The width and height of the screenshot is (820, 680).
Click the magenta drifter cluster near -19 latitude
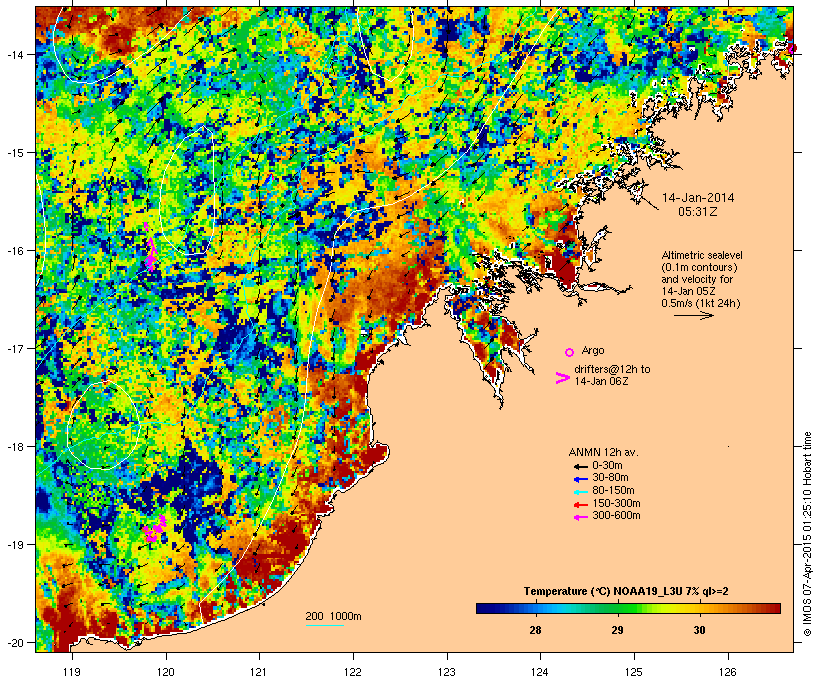coord(155,529)
